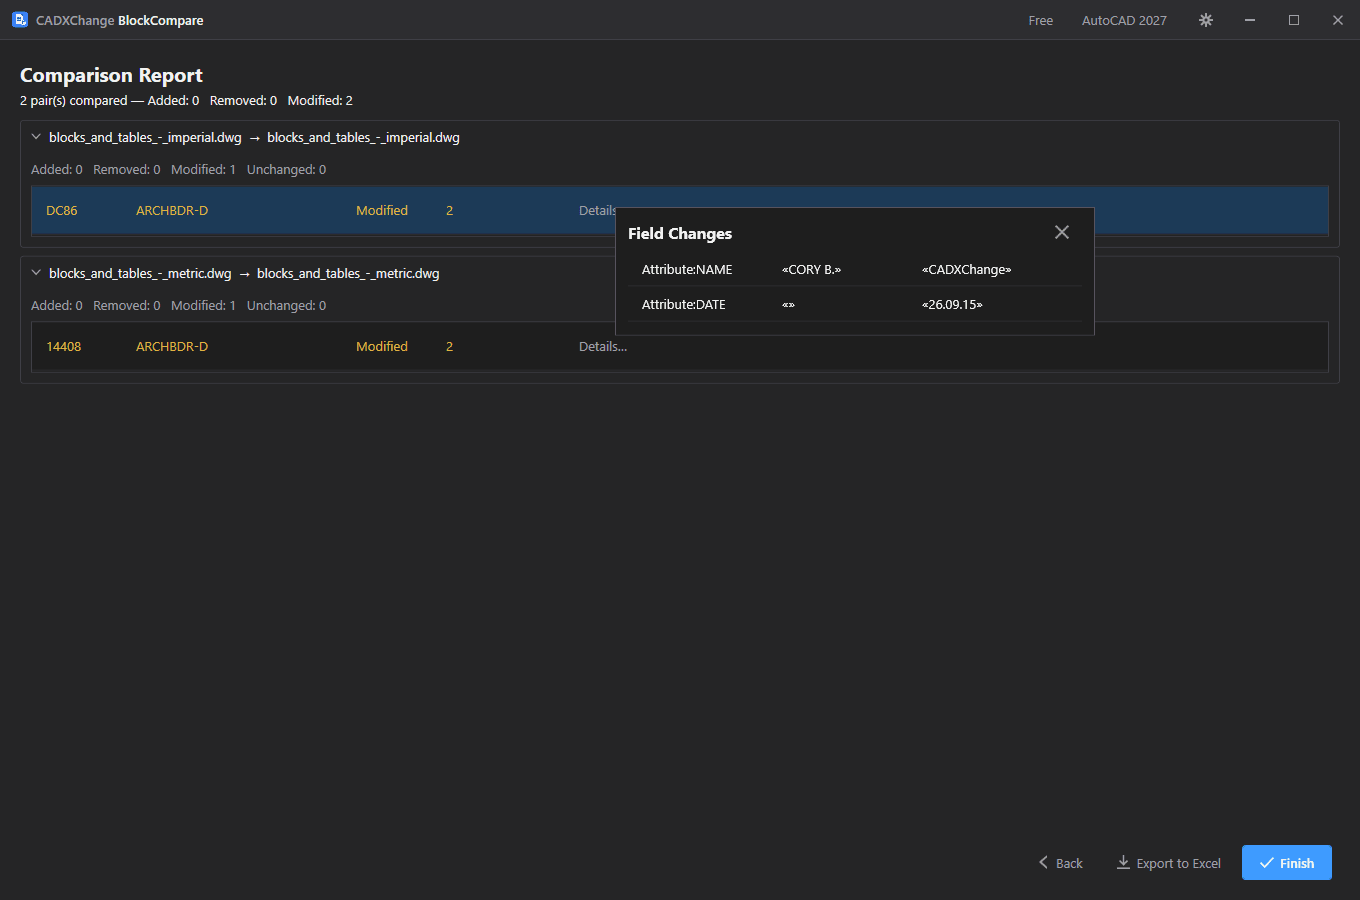Open Details for handle DC86 row
Screen dimensions: 1360x900
[x=598, y=210]
